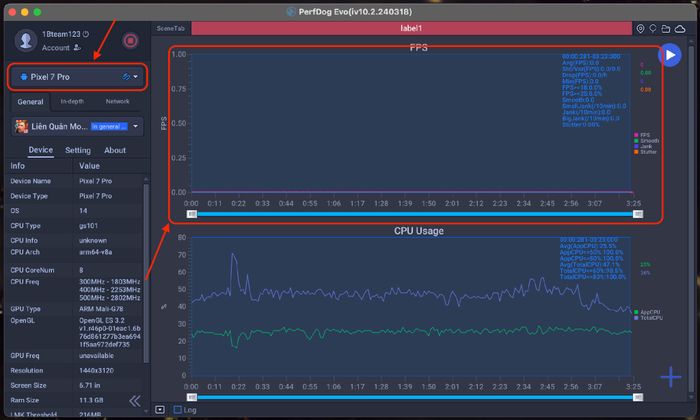The image size is (700, 420).
Task: Click the Value column header
Action: 89,166
